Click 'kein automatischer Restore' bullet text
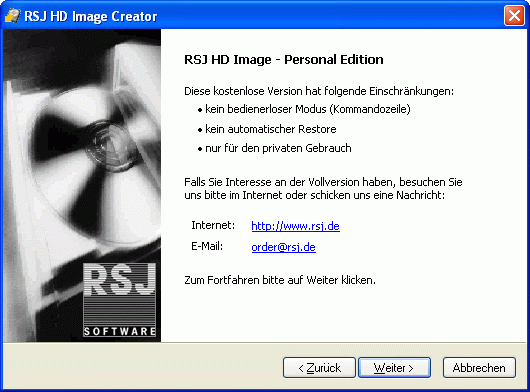Image resolution: width=530 pixels, height=392 pixels. 271,129
